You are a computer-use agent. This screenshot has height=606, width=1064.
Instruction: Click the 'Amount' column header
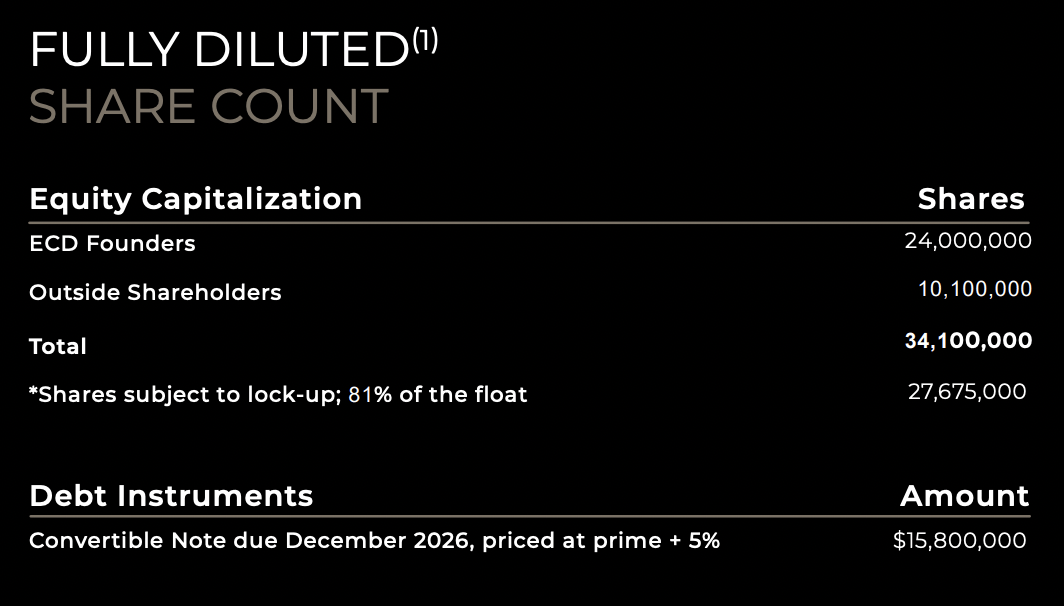964,496
